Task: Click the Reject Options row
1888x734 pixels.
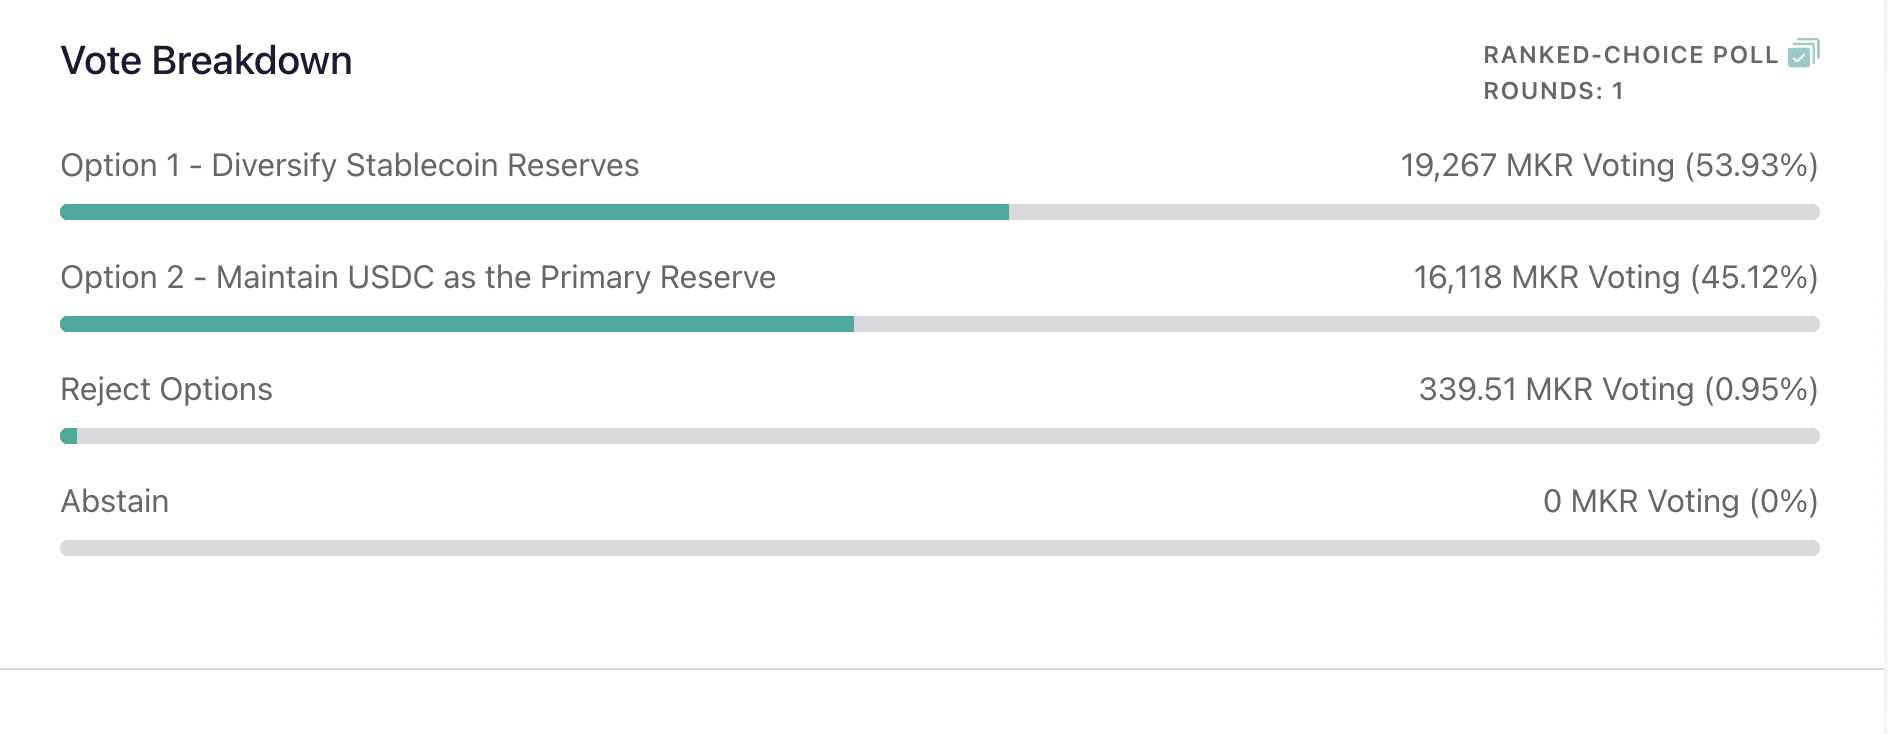Action: (166, 389)
